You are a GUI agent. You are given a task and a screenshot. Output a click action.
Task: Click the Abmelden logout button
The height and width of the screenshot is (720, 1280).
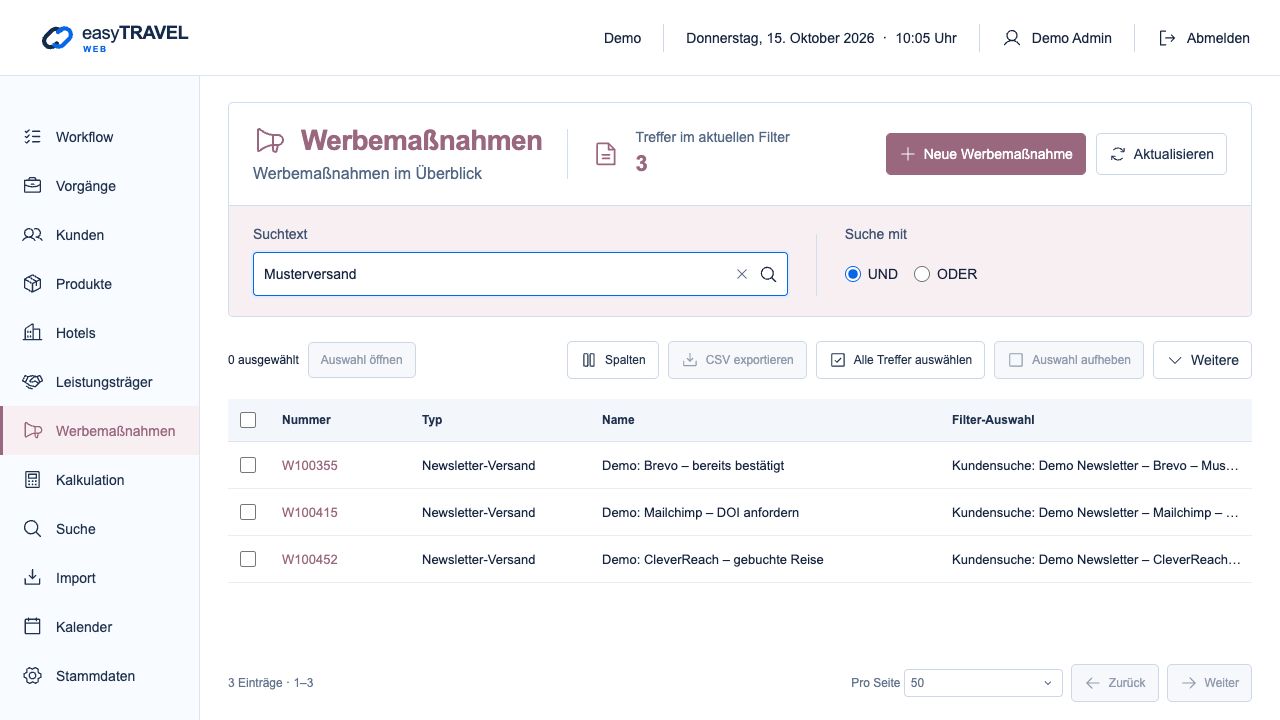1204,38
